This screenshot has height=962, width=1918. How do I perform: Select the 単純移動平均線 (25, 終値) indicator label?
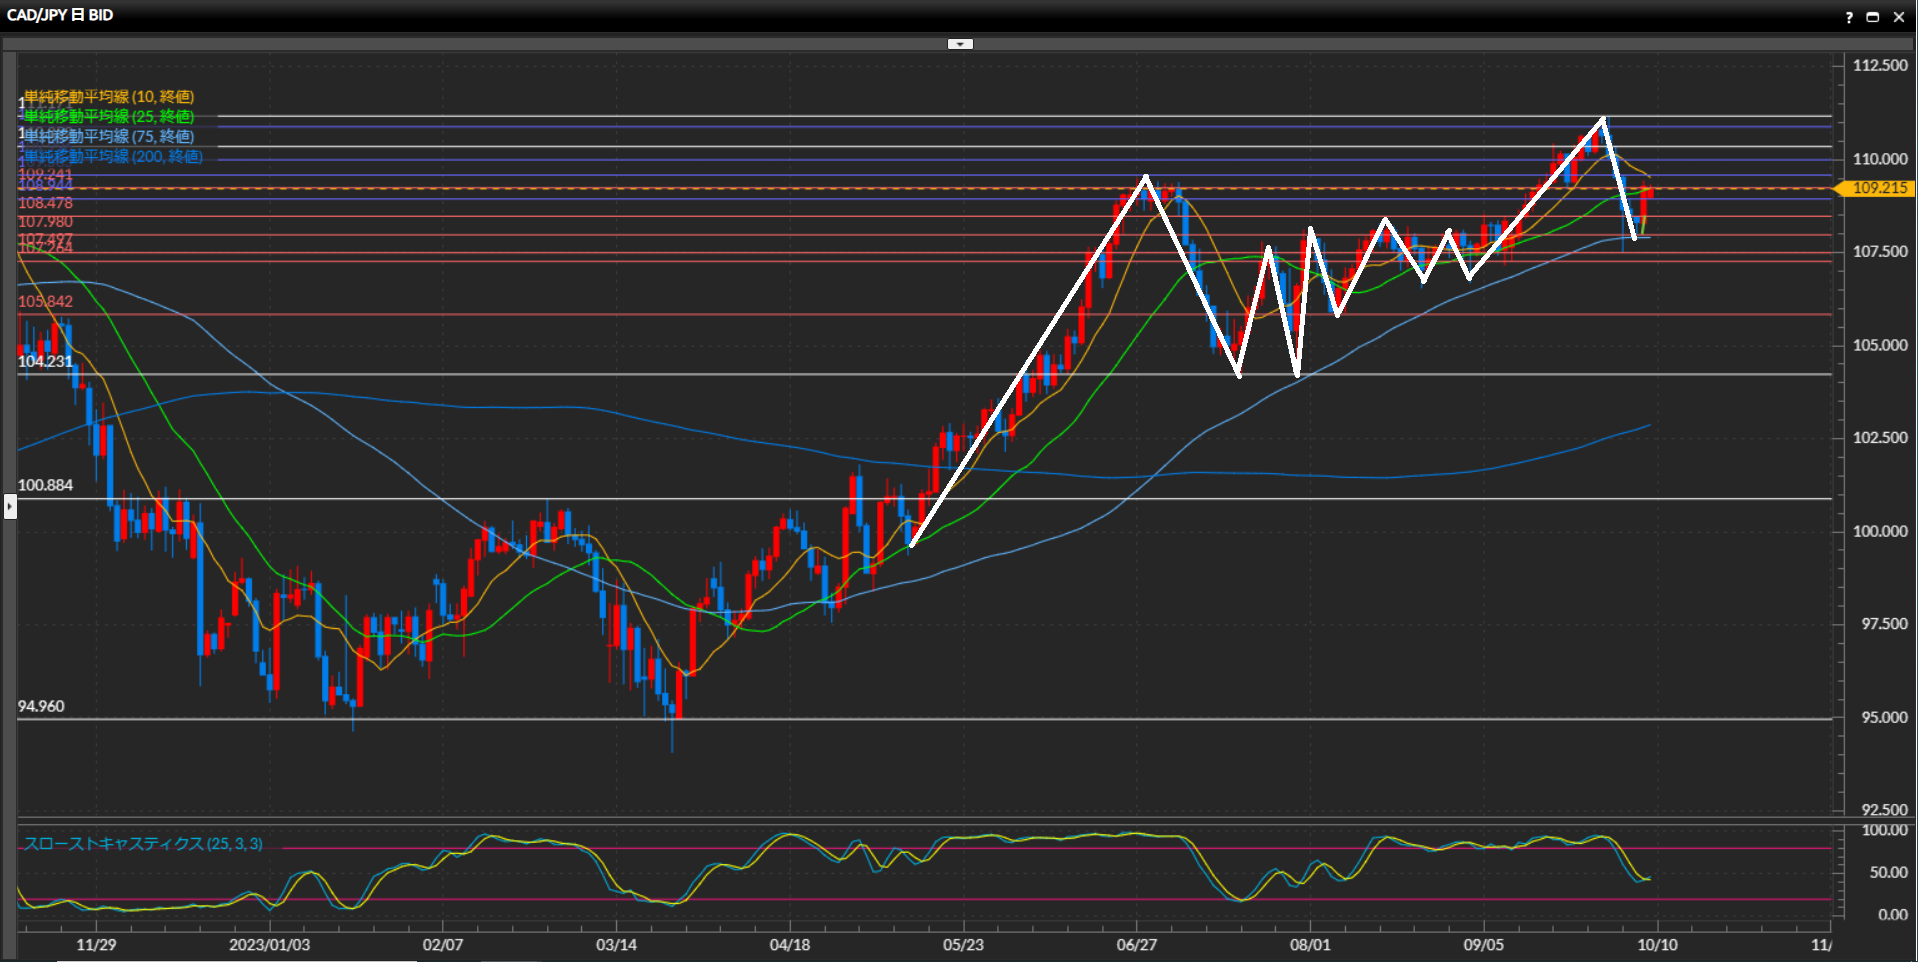pos(109,117)
